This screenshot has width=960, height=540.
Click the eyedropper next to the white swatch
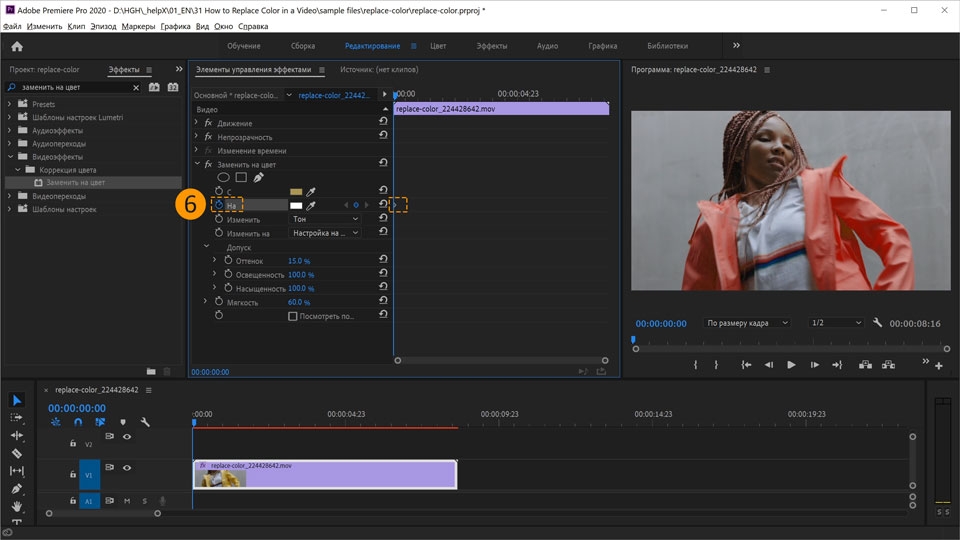coord(311,205)
